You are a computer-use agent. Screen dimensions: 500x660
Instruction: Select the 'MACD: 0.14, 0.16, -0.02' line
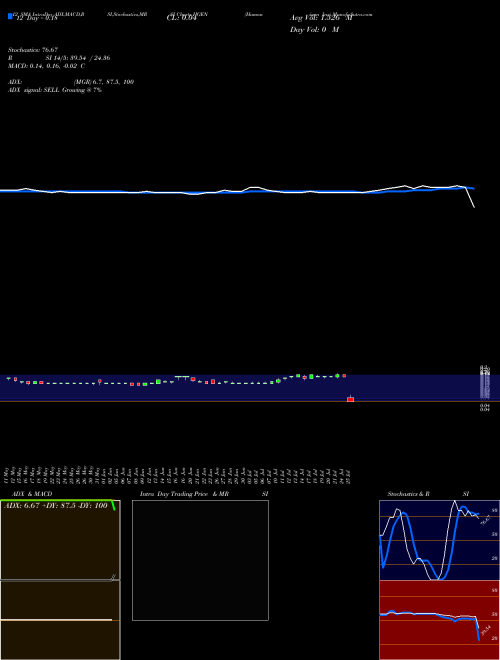46,66
